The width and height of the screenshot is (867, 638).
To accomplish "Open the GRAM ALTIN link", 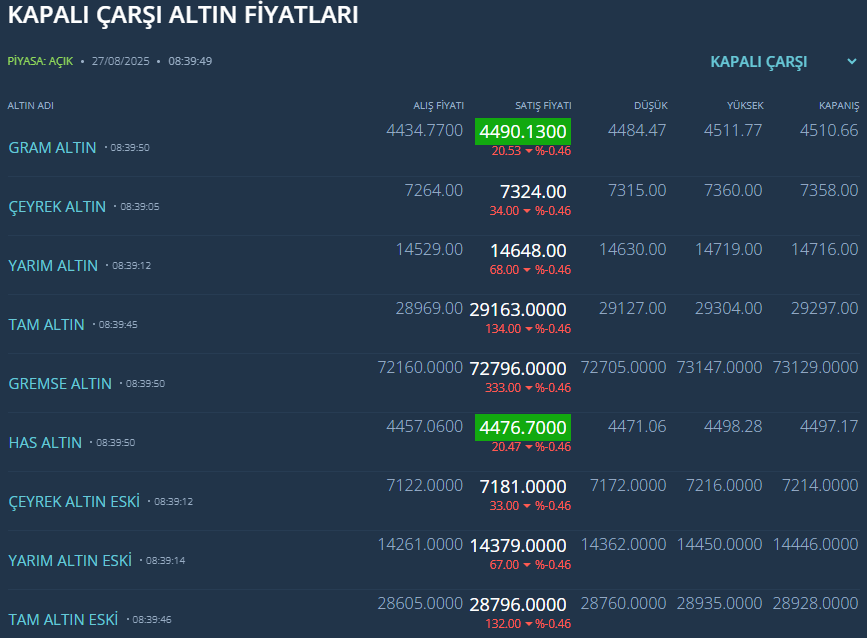I will tap(53, 148).
